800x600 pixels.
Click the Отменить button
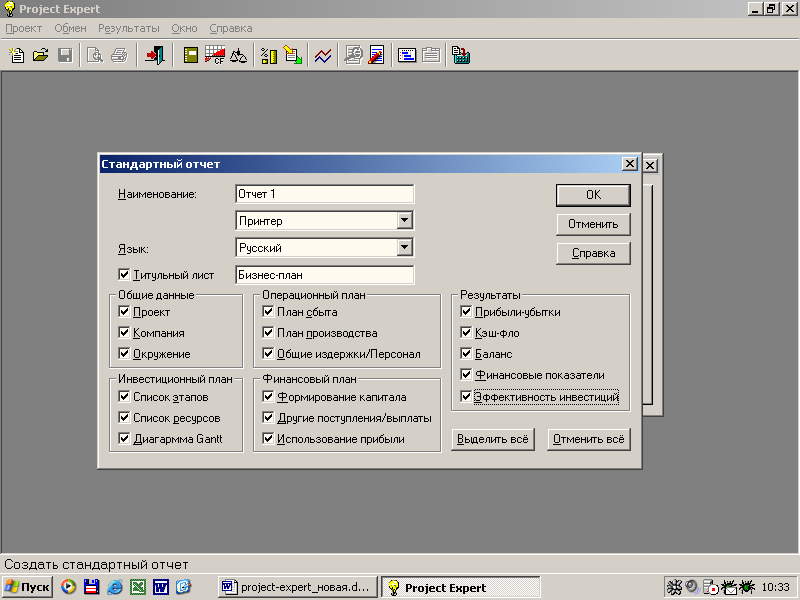[x=593, y=224]
